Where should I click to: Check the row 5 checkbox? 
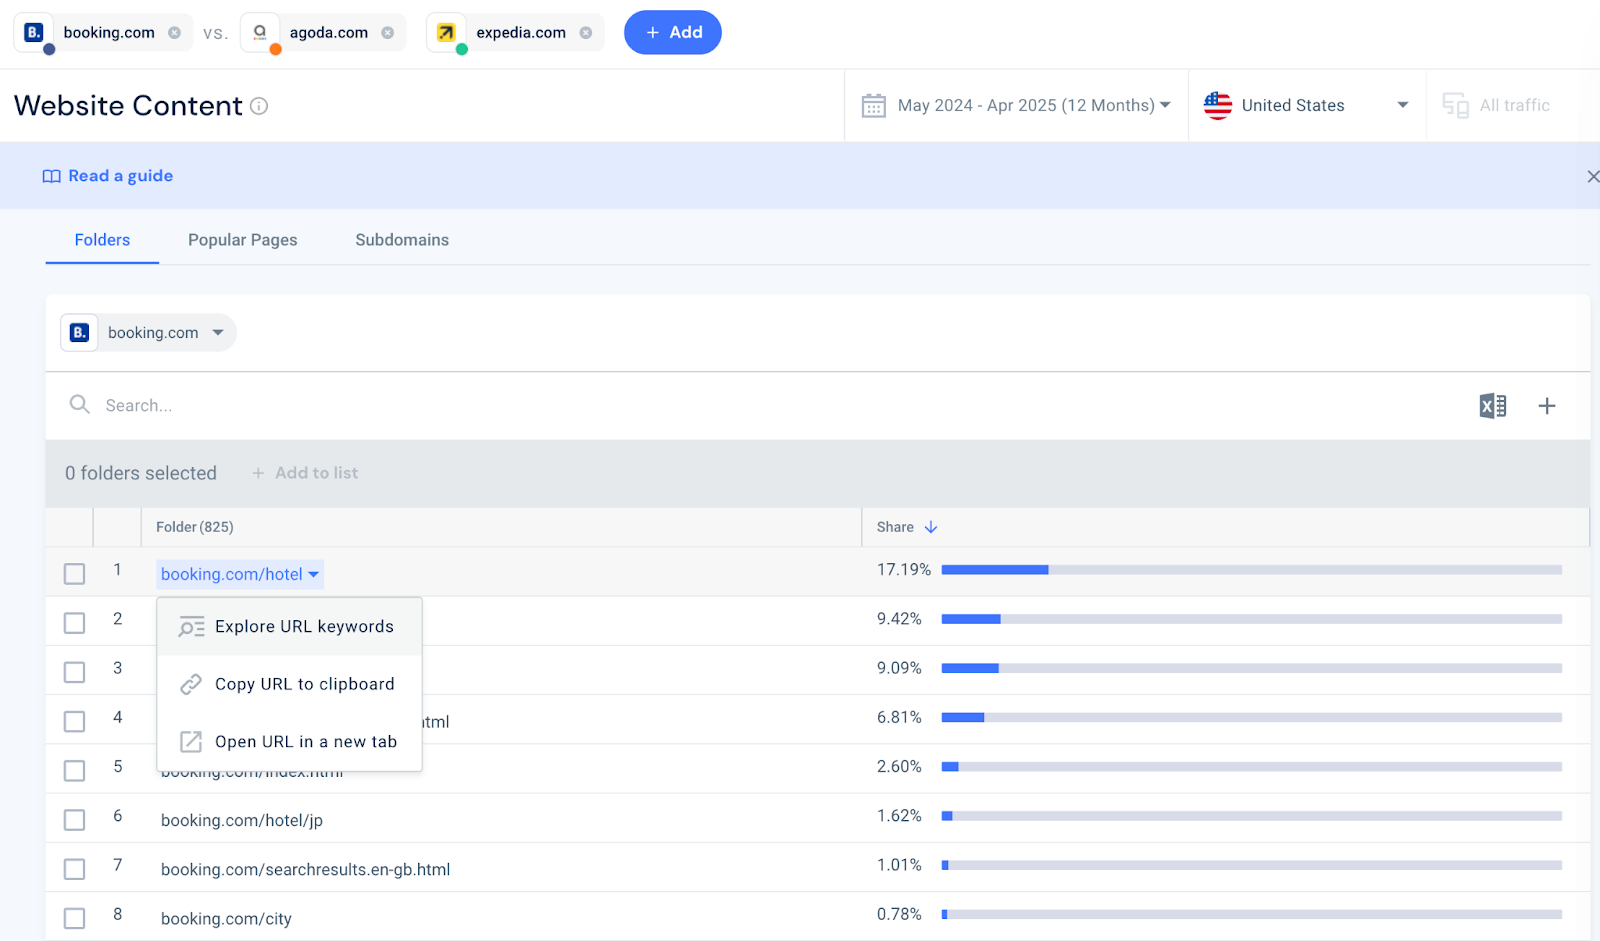pyautogui.click(x=75, y=770)
